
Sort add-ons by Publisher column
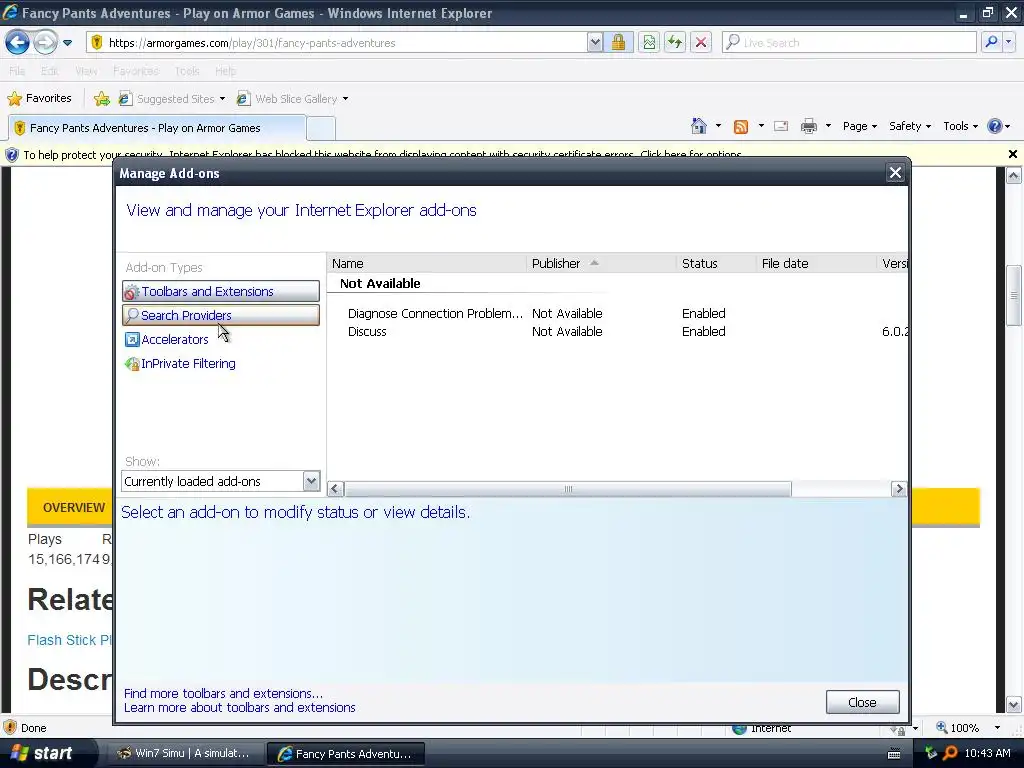(601, 263)
